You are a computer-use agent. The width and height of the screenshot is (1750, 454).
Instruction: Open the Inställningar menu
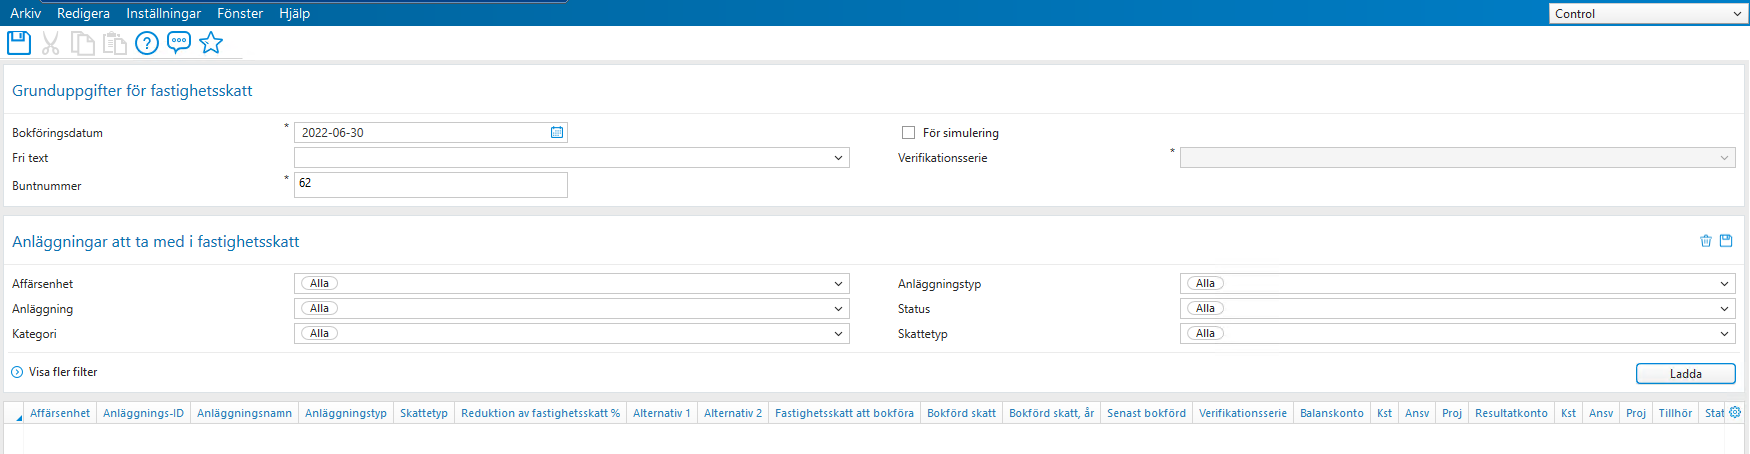point(163,13)
